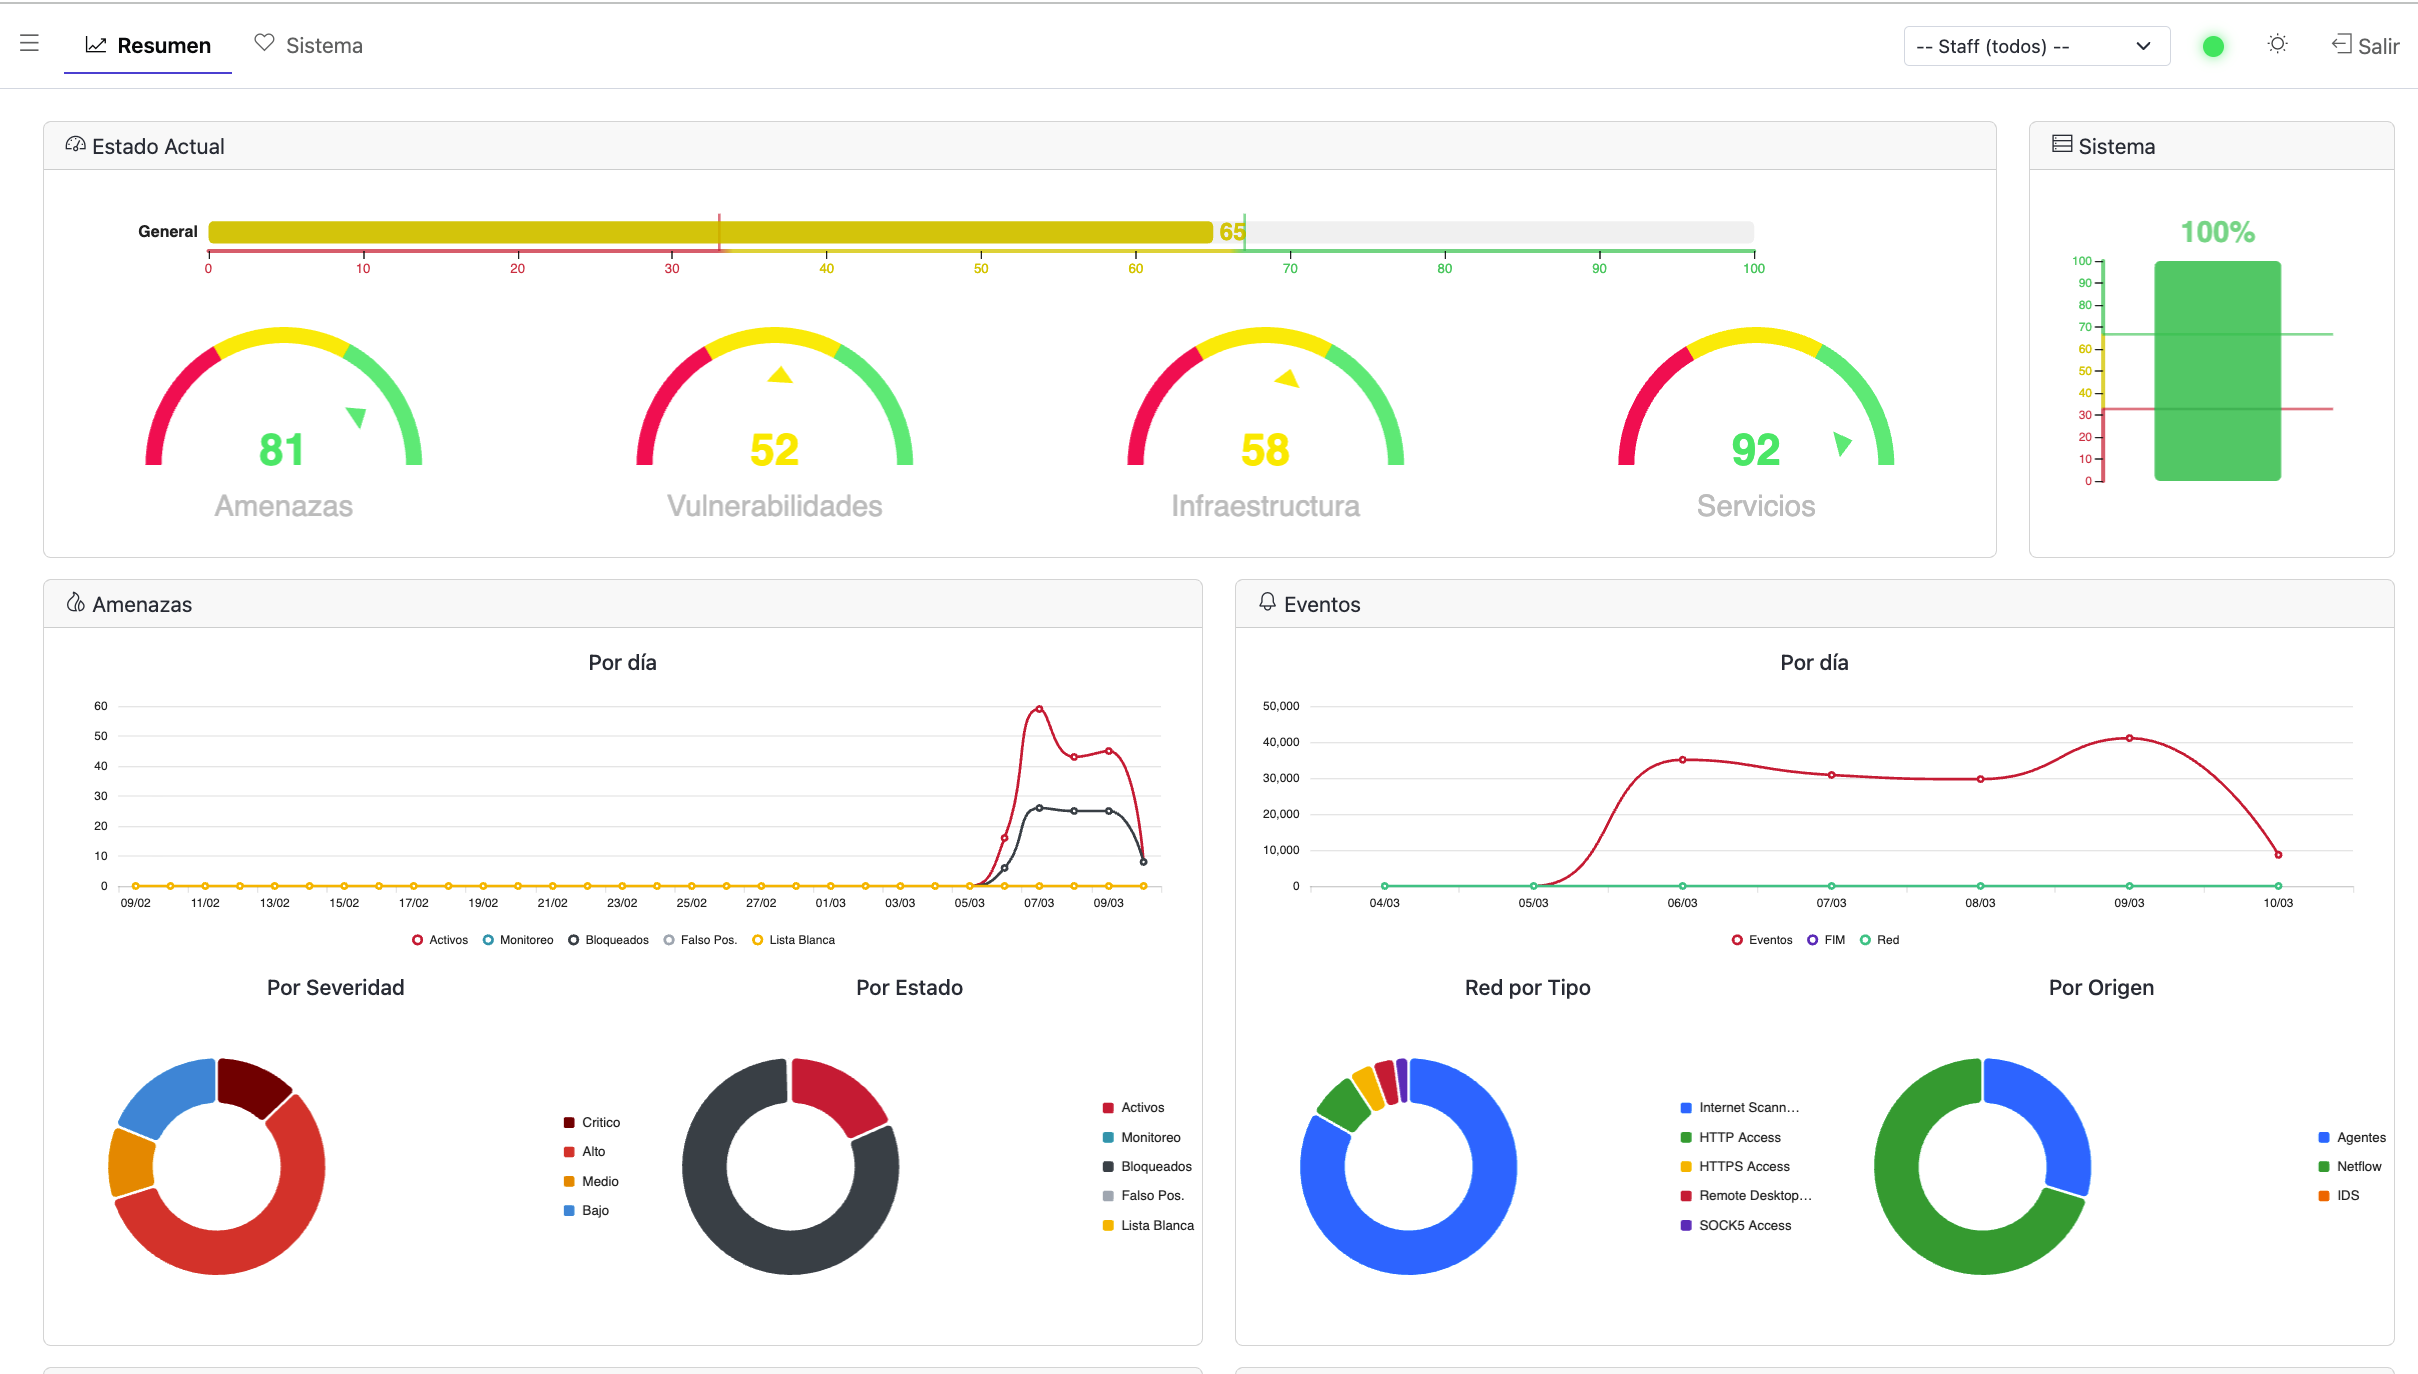Image resolution: width=2418 pixels, height=1374 pixels.
Task: Click the heart icon beside Sistema
Action: point(264,43)
